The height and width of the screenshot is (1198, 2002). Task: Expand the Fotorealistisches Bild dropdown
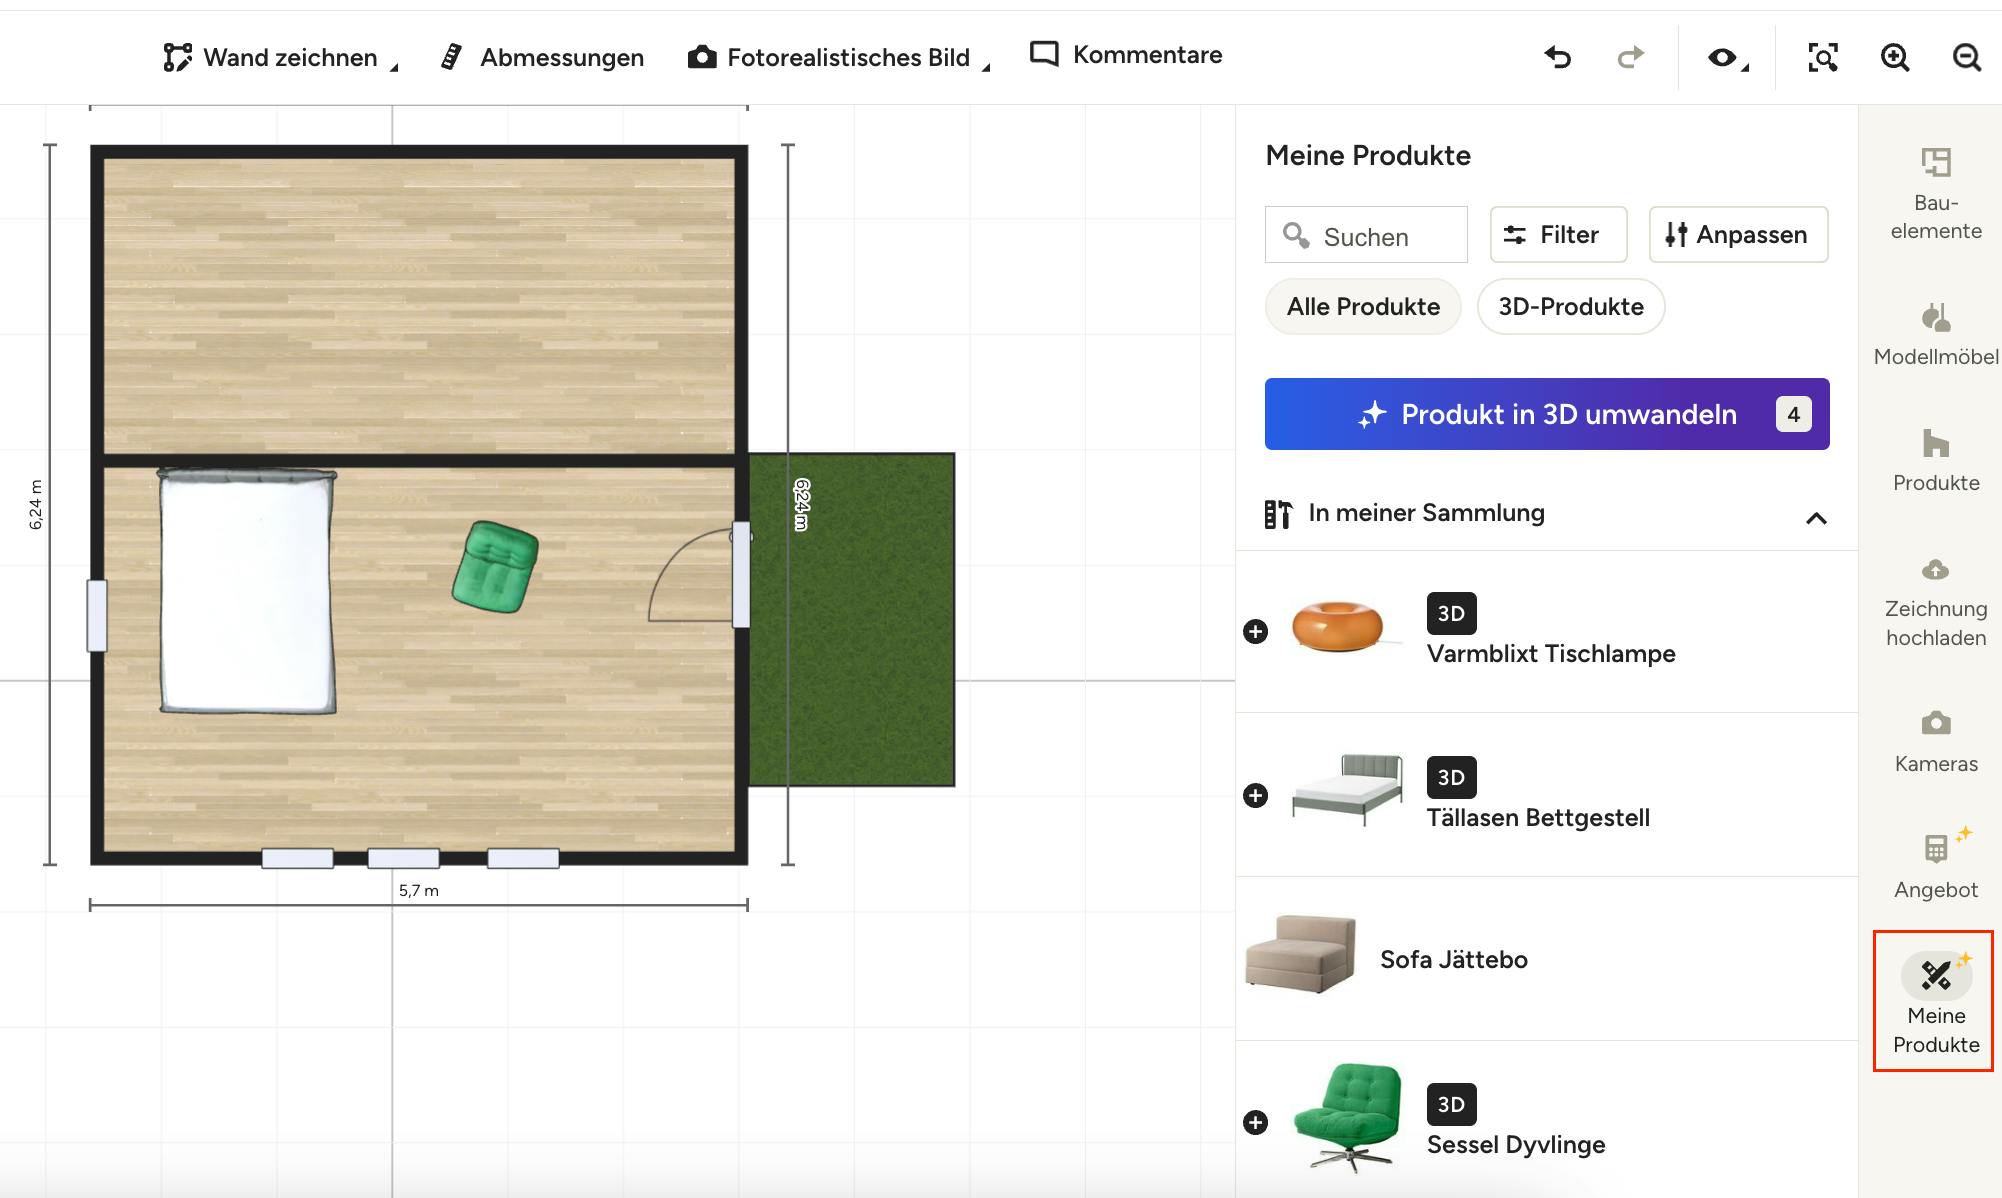tap(838, 57)
